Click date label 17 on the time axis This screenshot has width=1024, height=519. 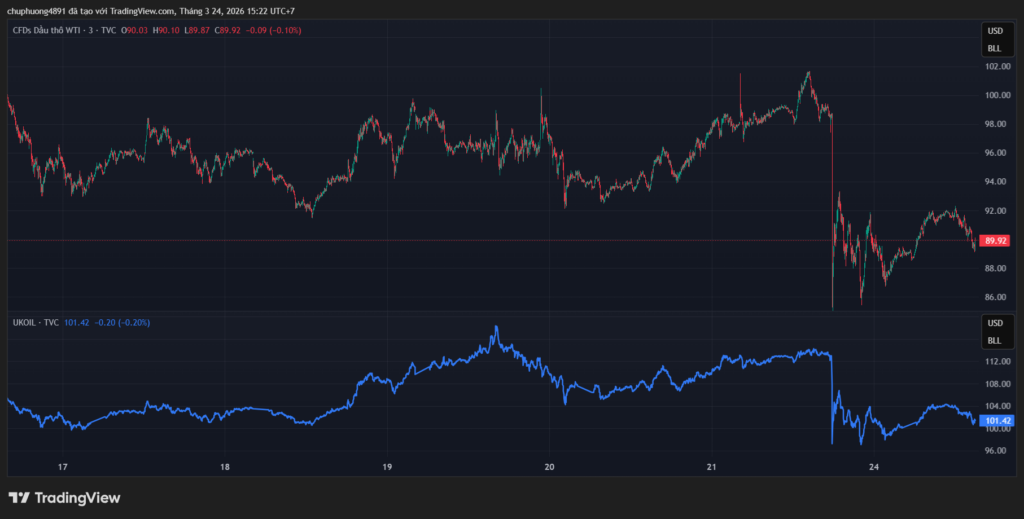[62, 467]
